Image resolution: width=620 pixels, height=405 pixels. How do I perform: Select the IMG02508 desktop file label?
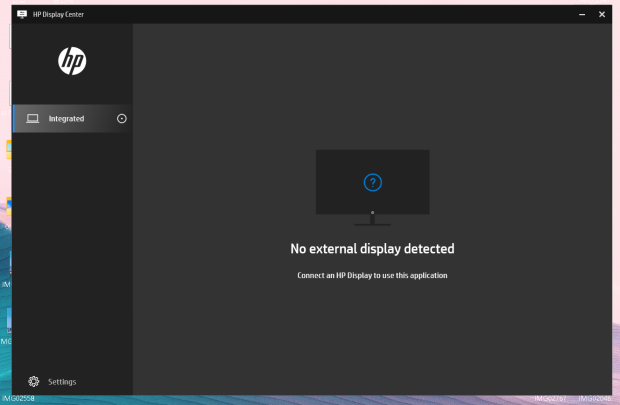[x=17, y=399]
